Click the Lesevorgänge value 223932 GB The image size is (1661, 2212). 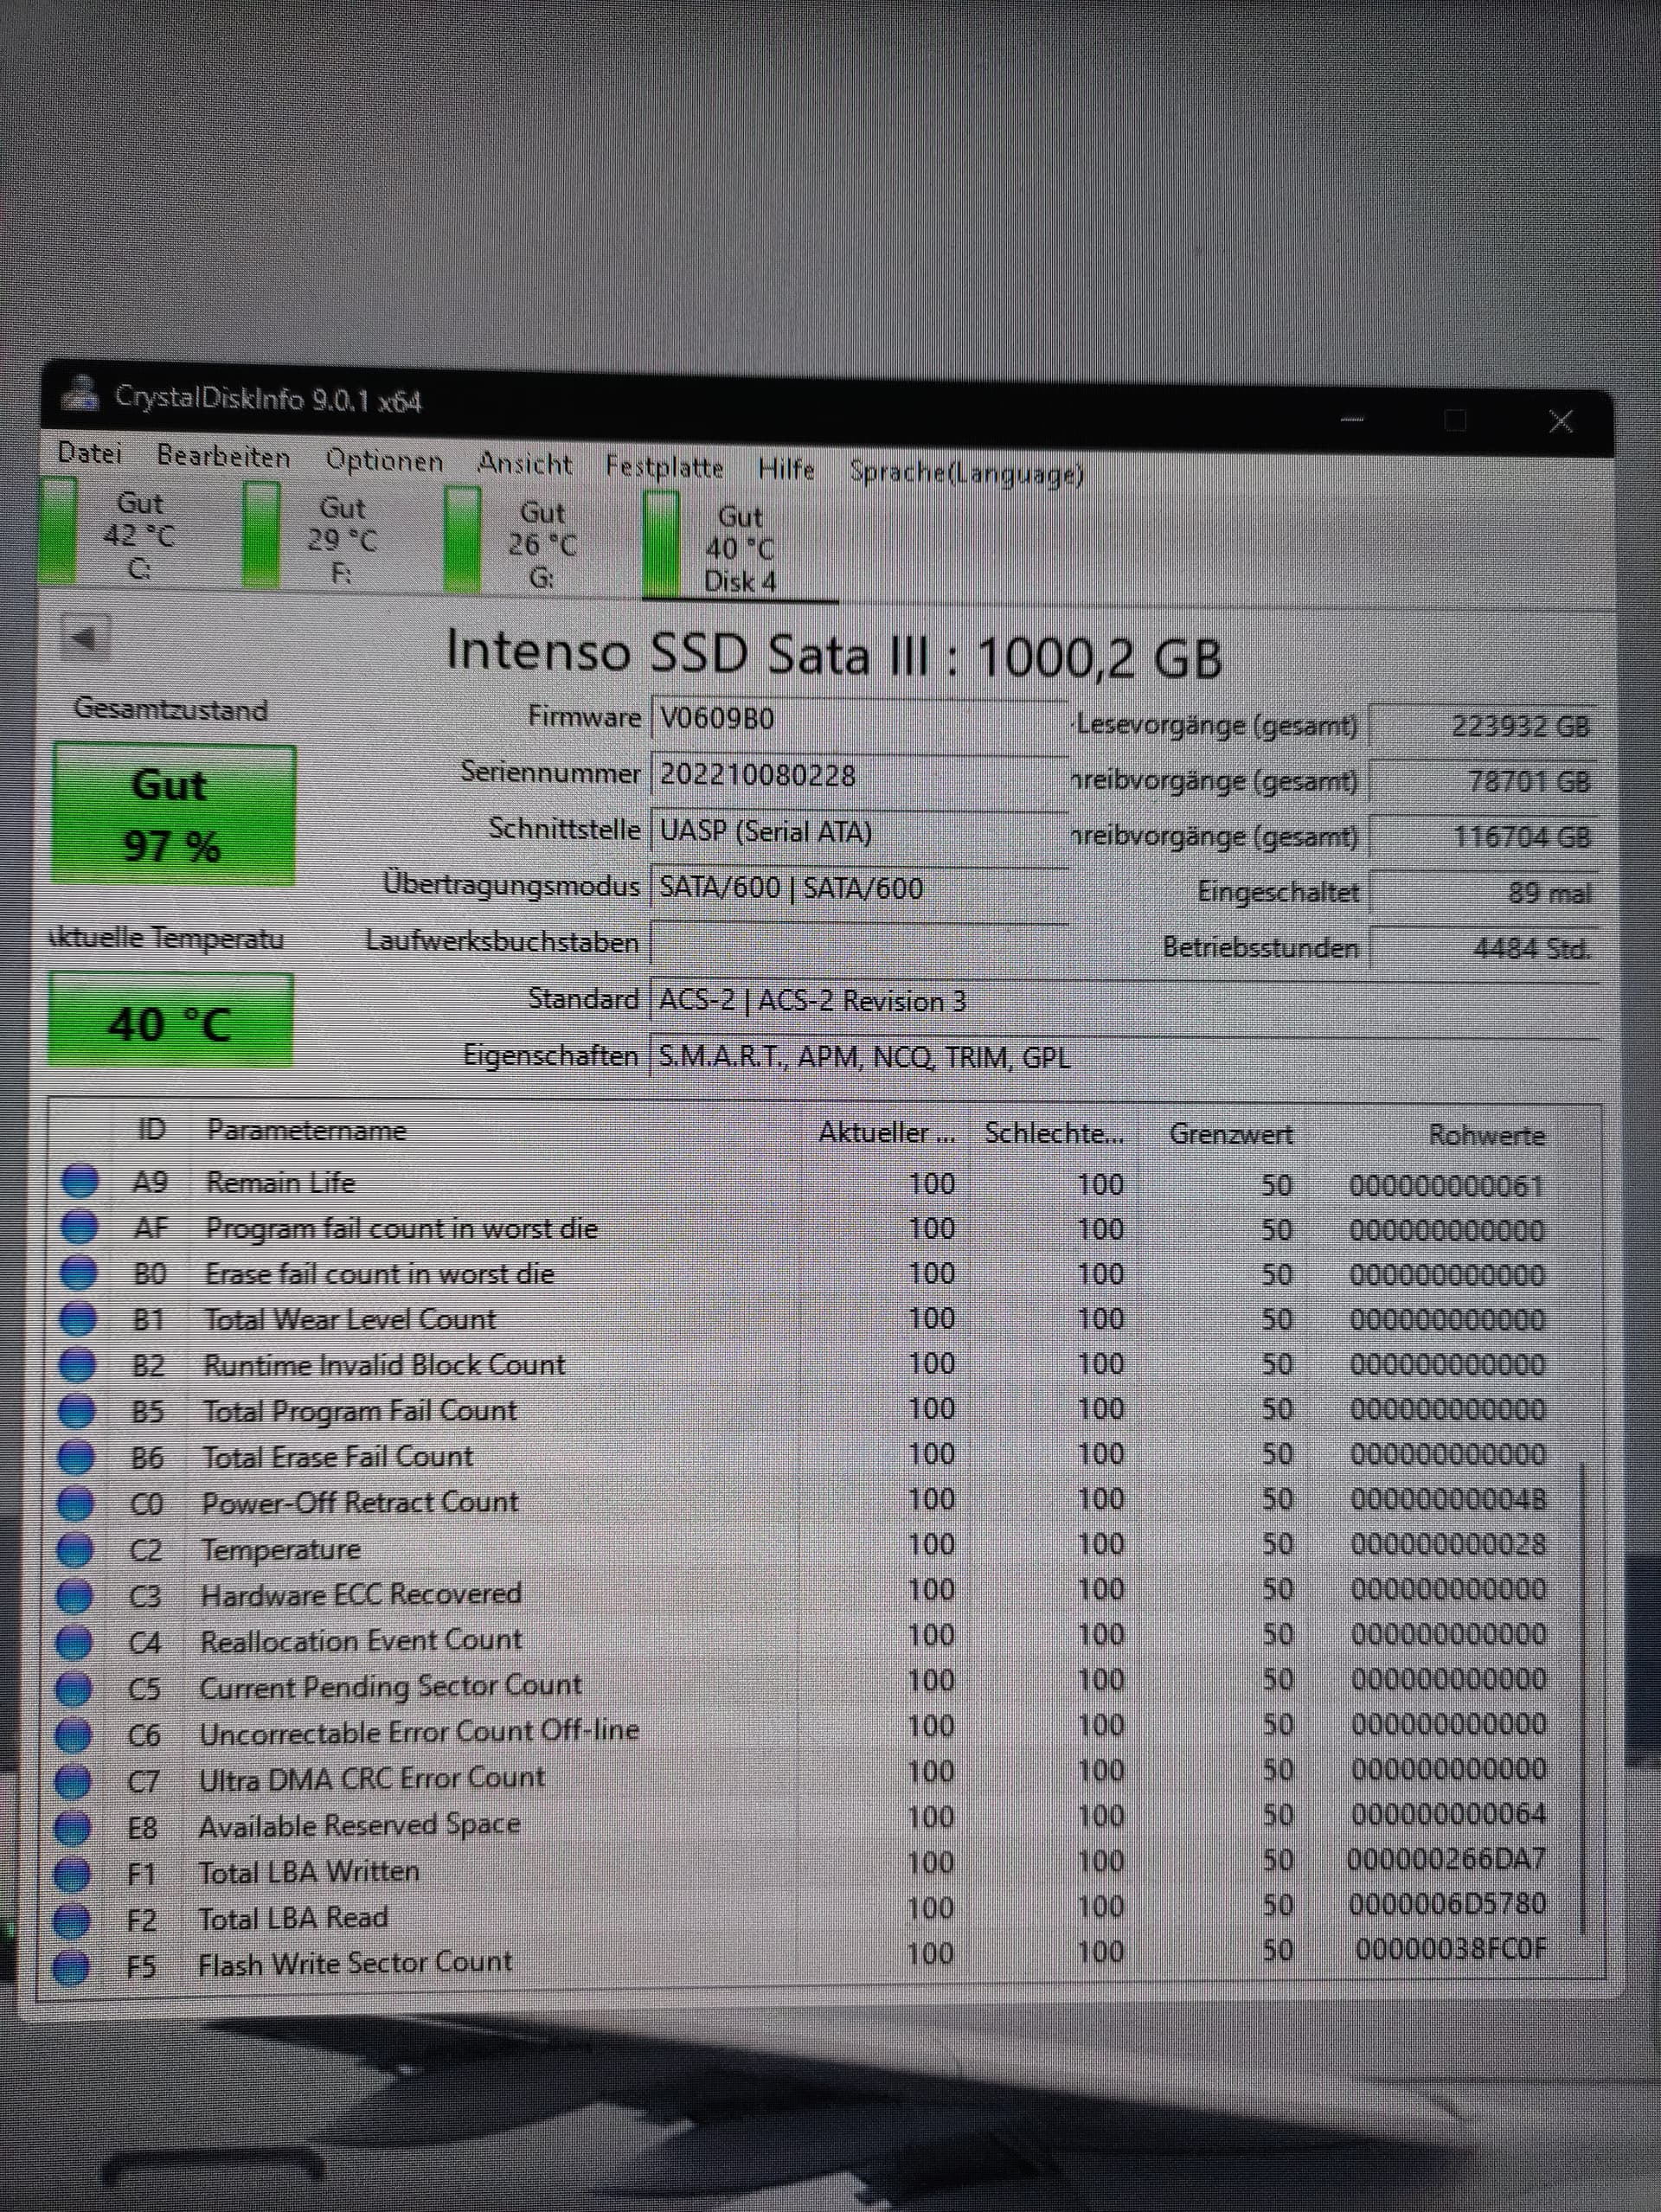click(x=1483, y=726)
